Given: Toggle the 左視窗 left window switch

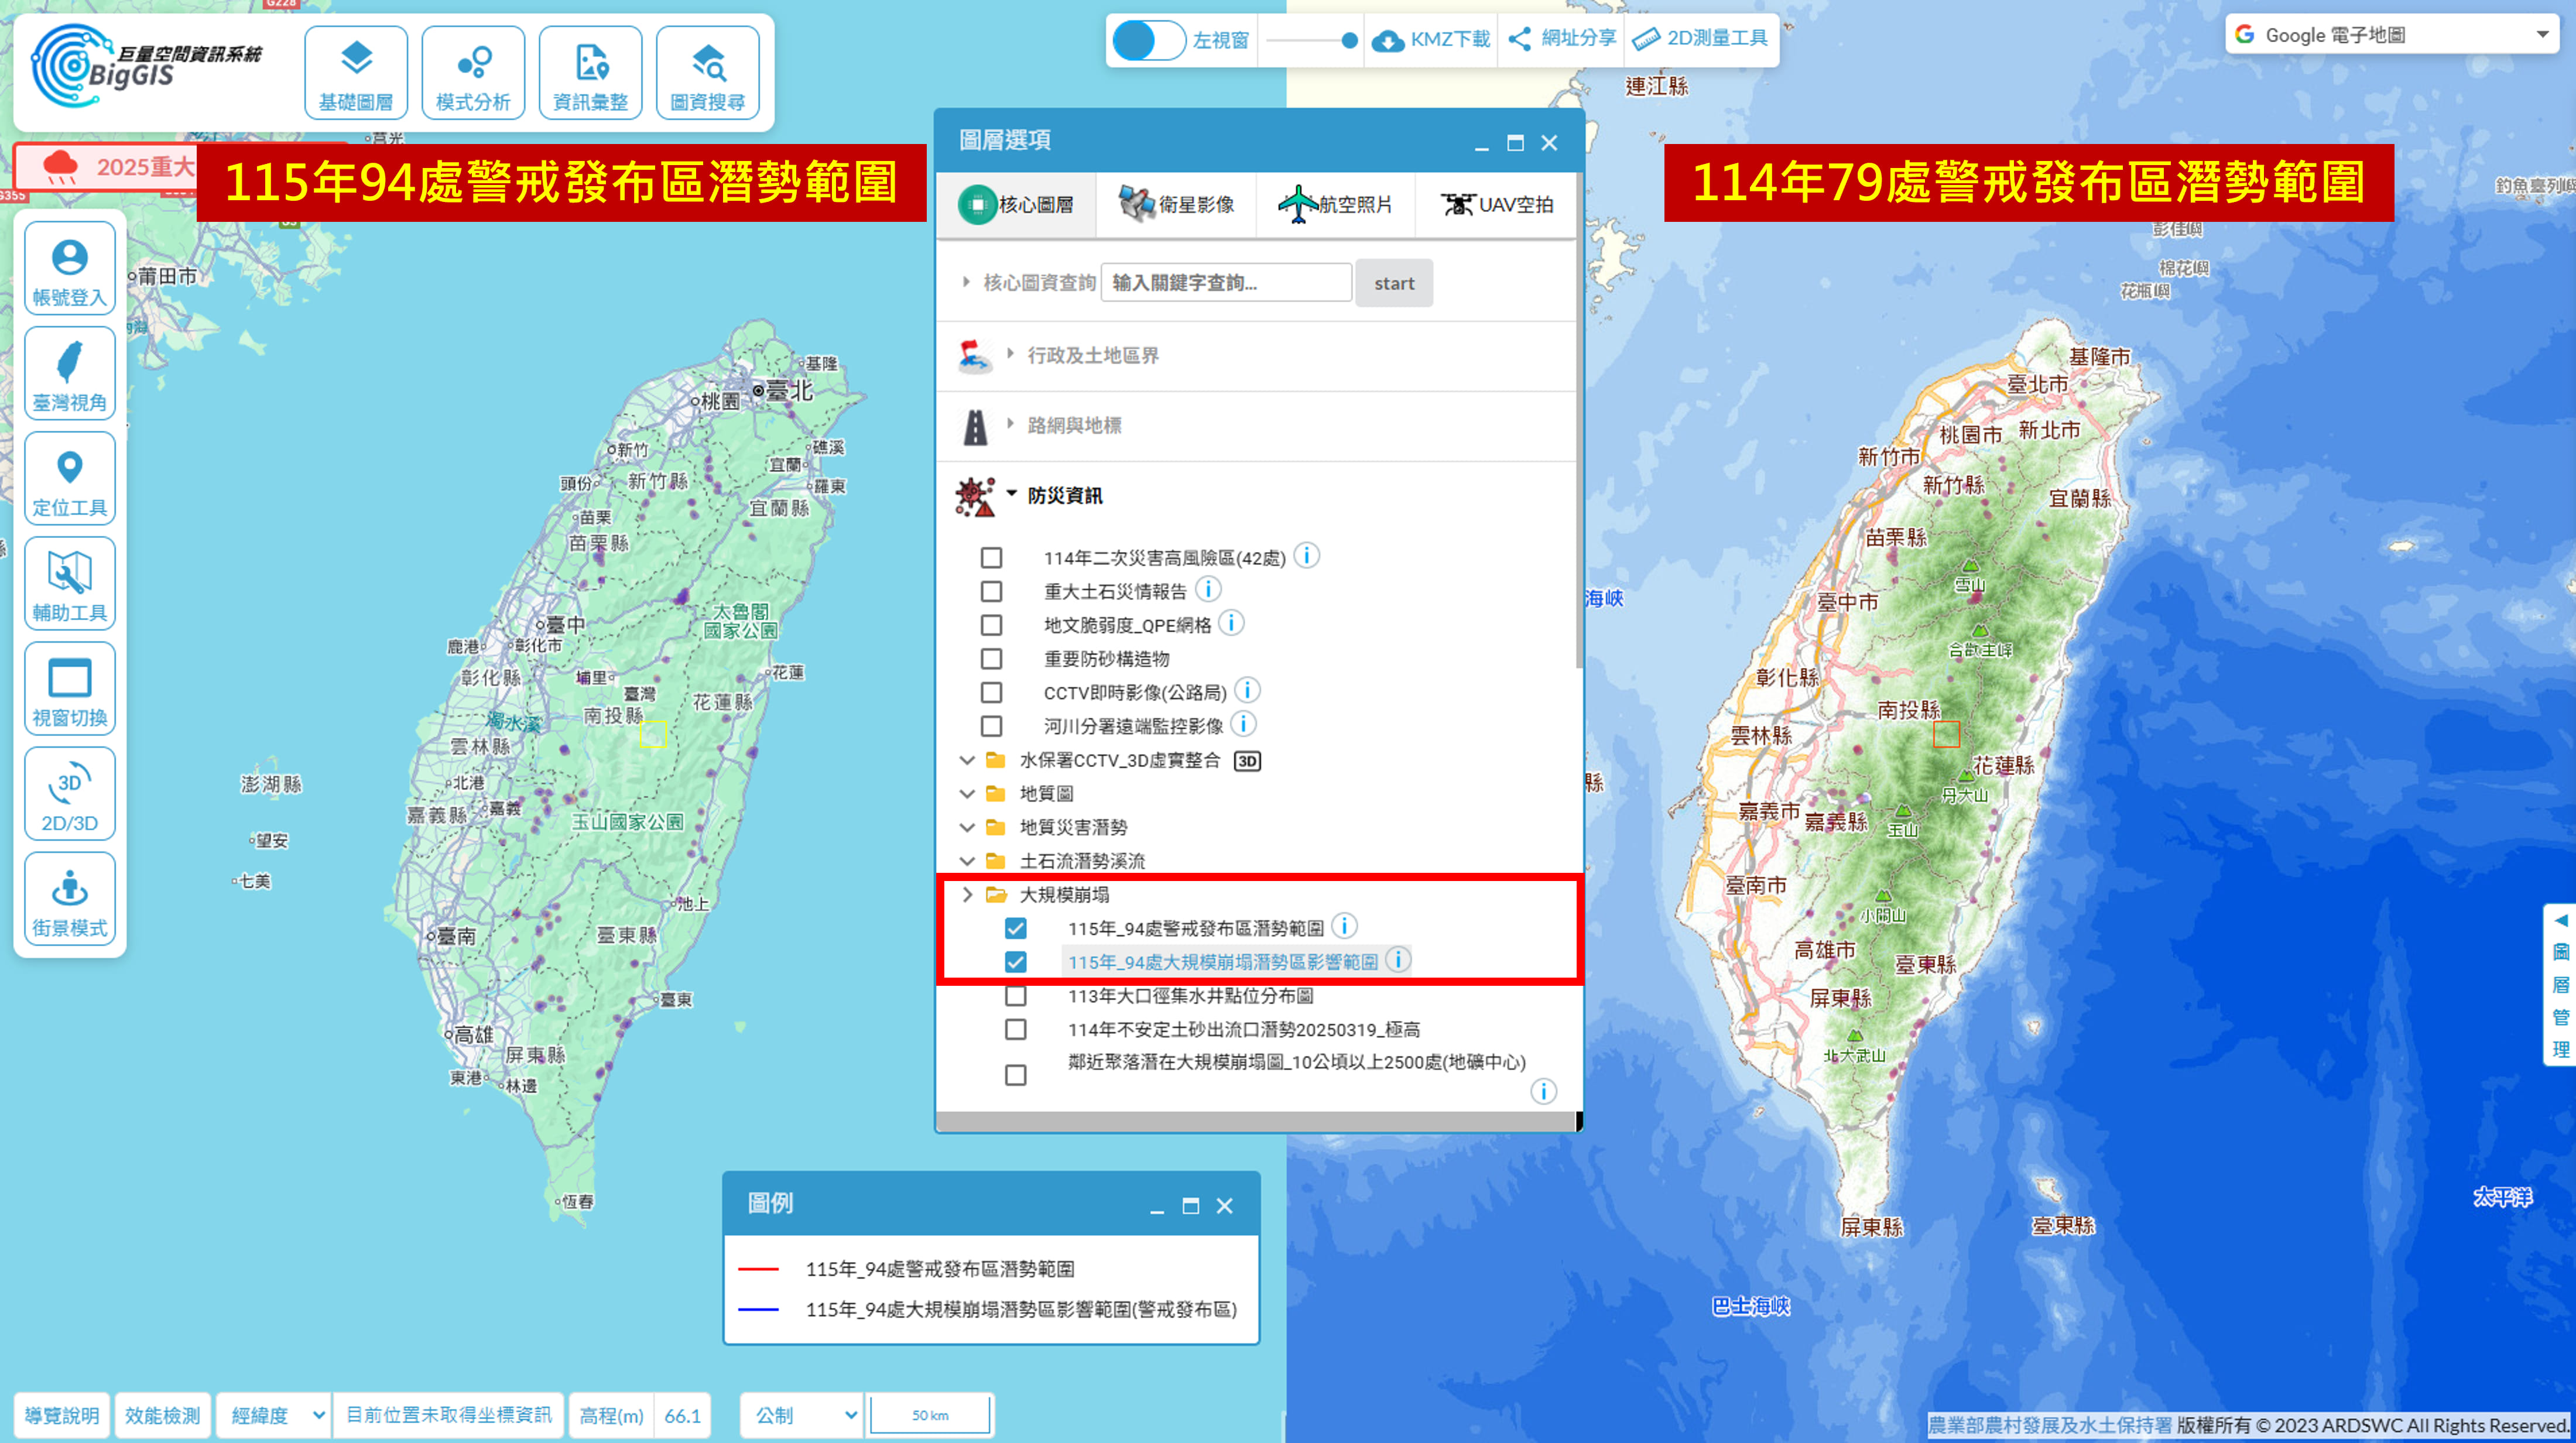Looking at the screenshot, I should coord(1148,40).
